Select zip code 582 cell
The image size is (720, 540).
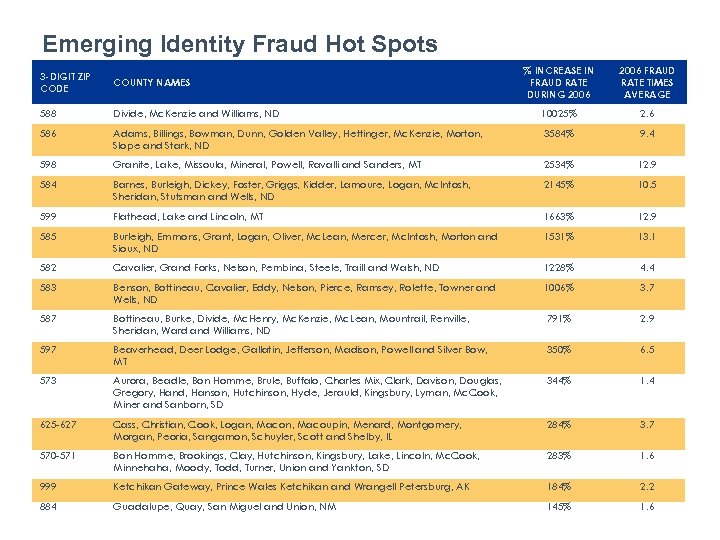coord(49,268)
